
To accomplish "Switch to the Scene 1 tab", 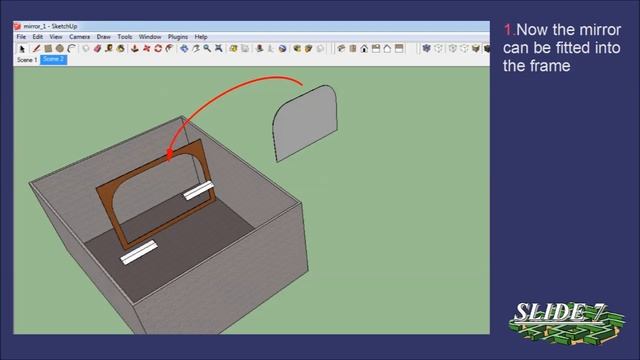I will coord(27,60).
